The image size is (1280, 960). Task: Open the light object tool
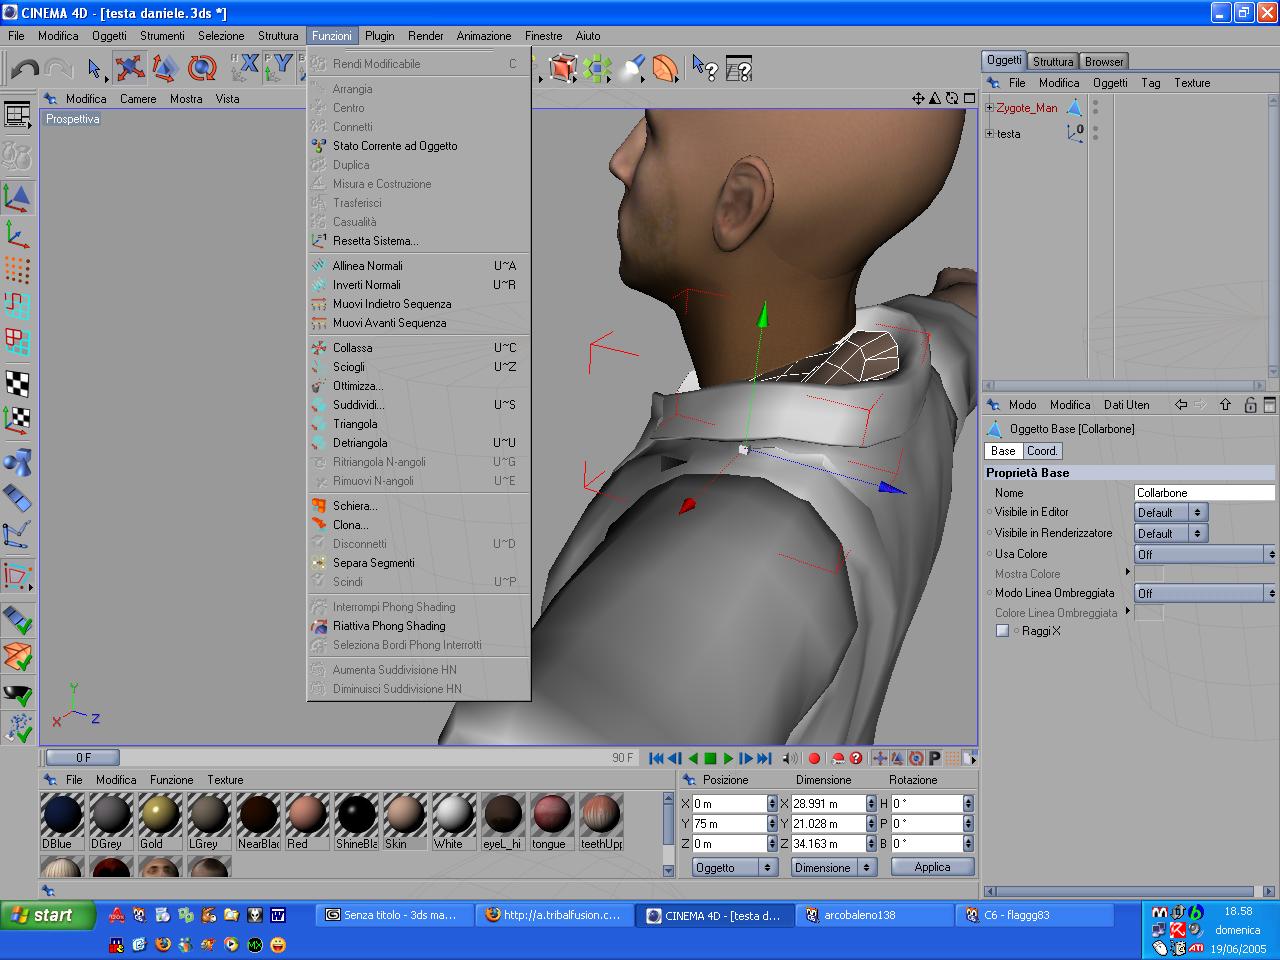coord(632,68)
